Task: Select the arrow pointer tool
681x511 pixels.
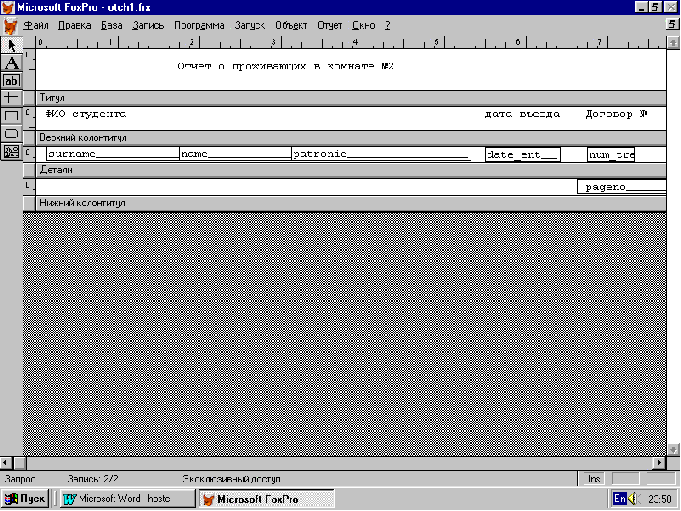Action: pos(11,45)
